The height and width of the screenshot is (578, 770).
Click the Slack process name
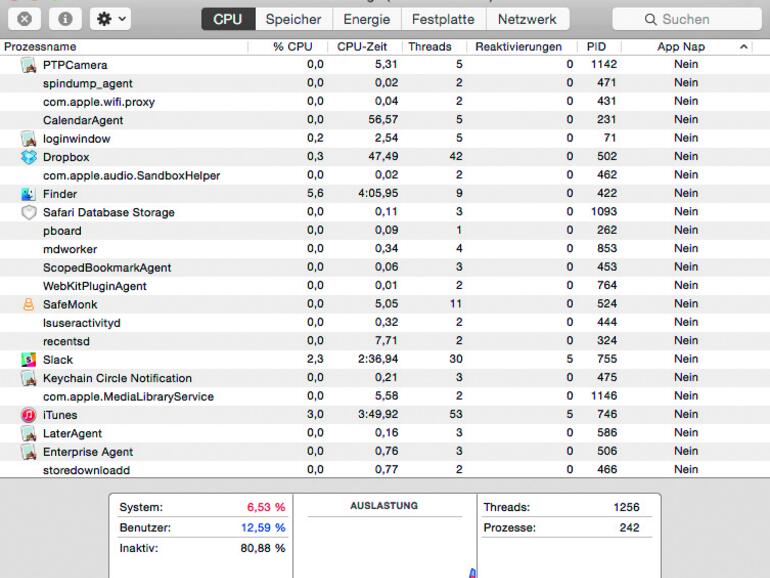(x=58, y=359)
